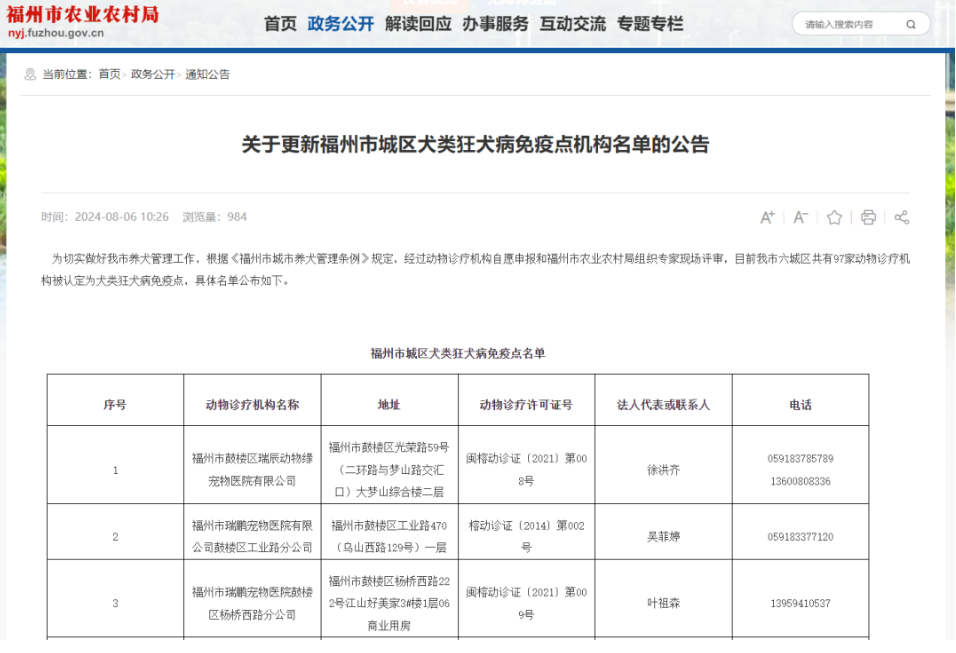Open the share icon options

tap(901, 217)
